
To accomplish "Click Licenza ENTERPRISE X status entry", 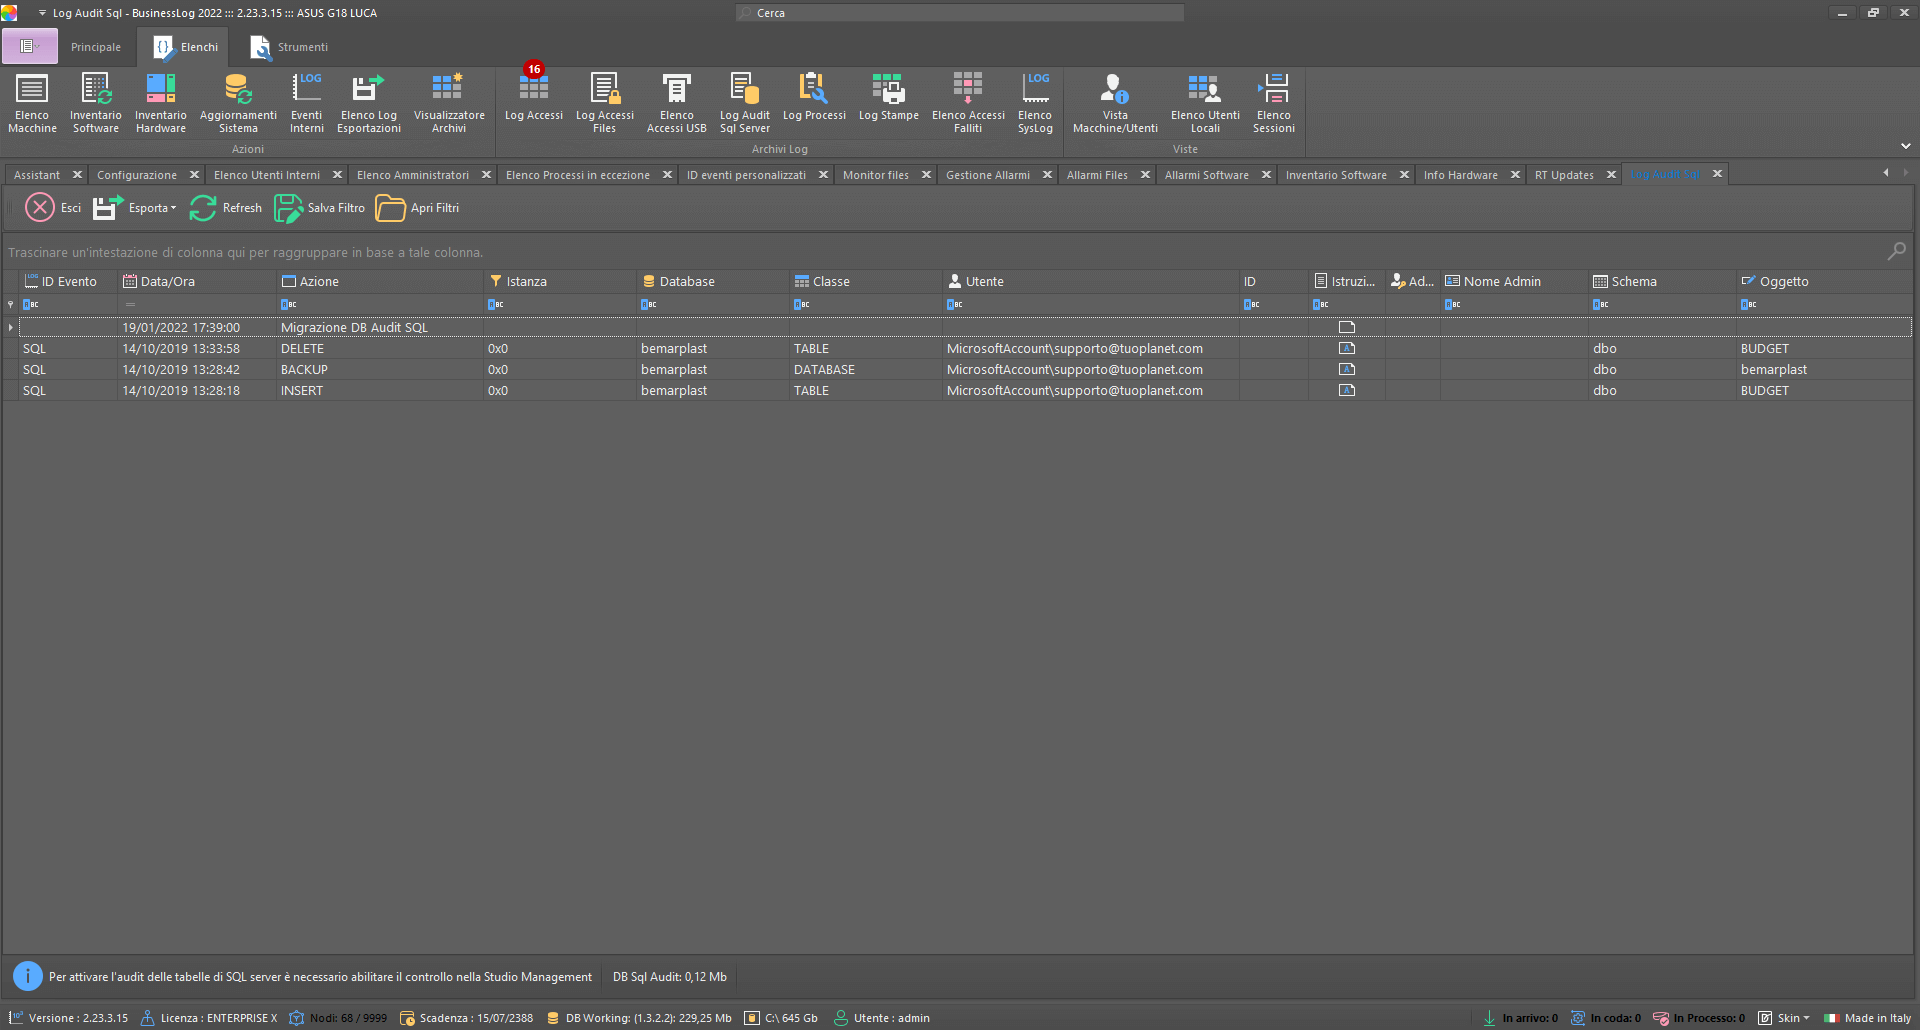I will tap(209, 1018).
